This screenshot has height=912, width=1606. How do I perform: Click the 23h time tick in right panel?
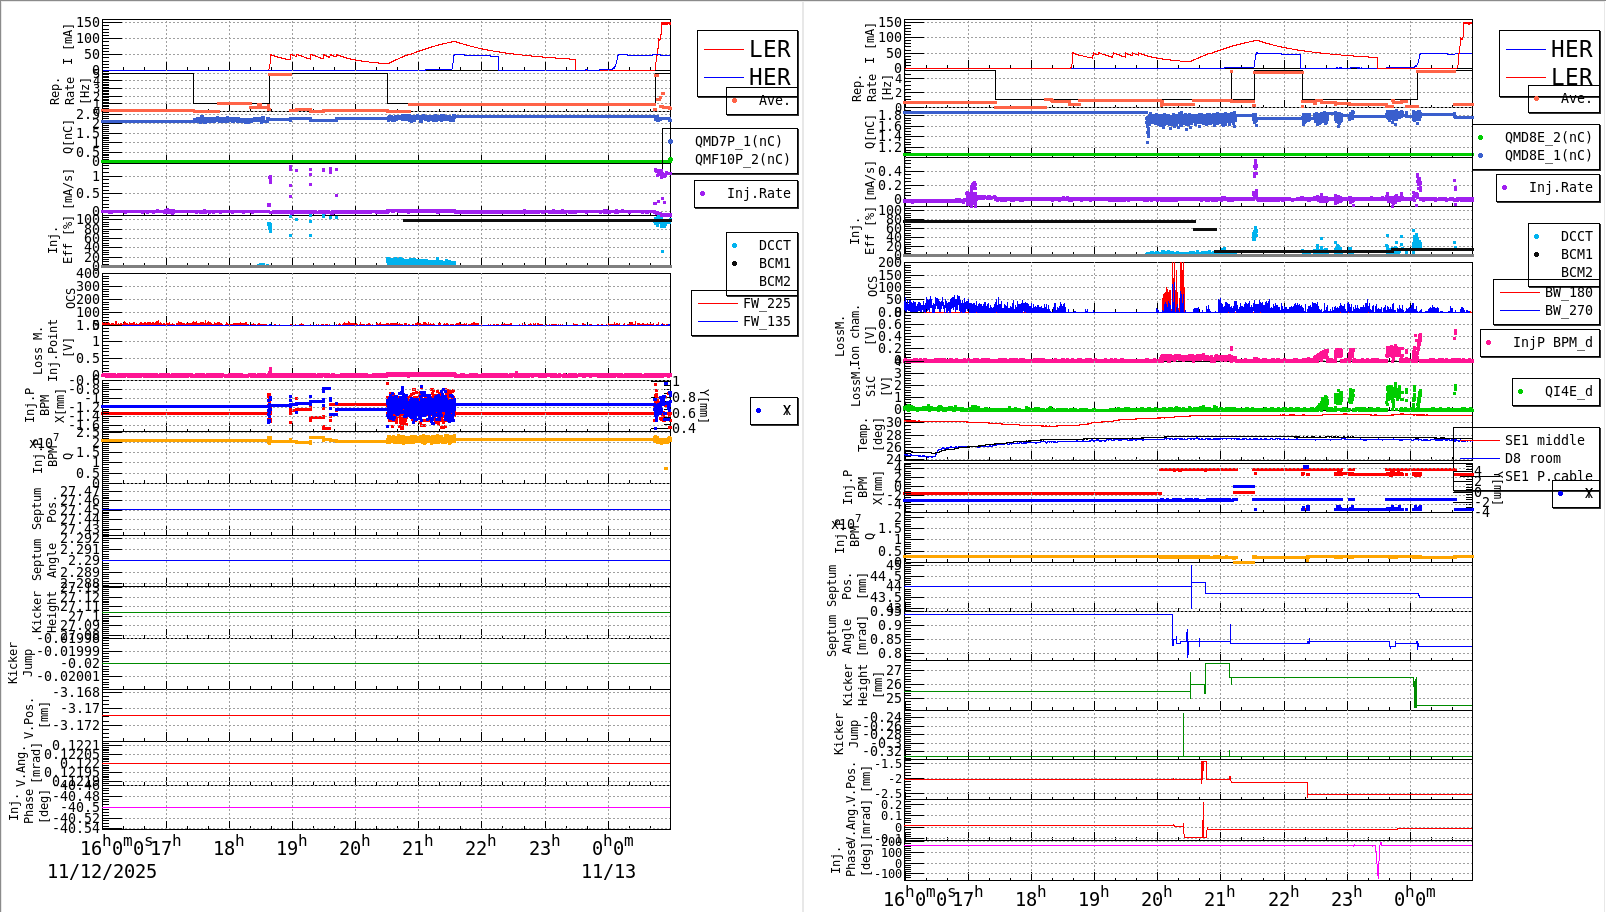pos(1346,898)
